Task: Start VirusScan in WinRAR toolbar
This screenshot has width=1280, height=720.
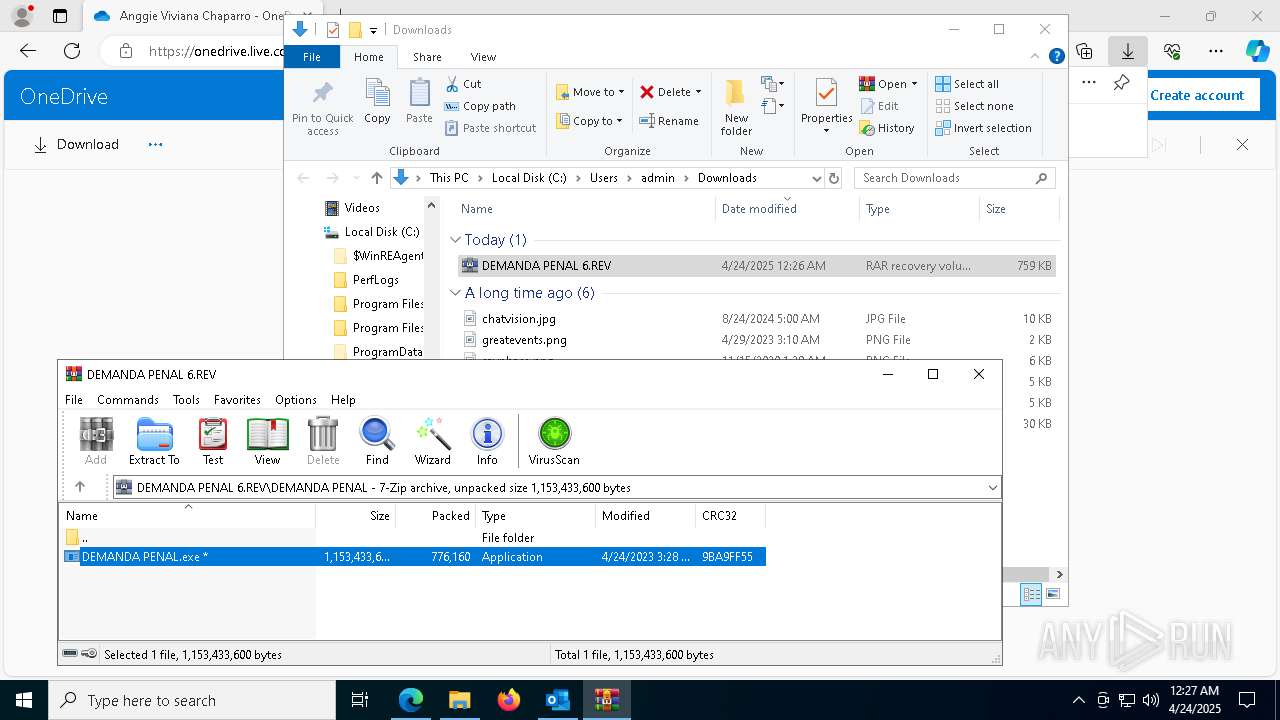Action: click(554, 441)
